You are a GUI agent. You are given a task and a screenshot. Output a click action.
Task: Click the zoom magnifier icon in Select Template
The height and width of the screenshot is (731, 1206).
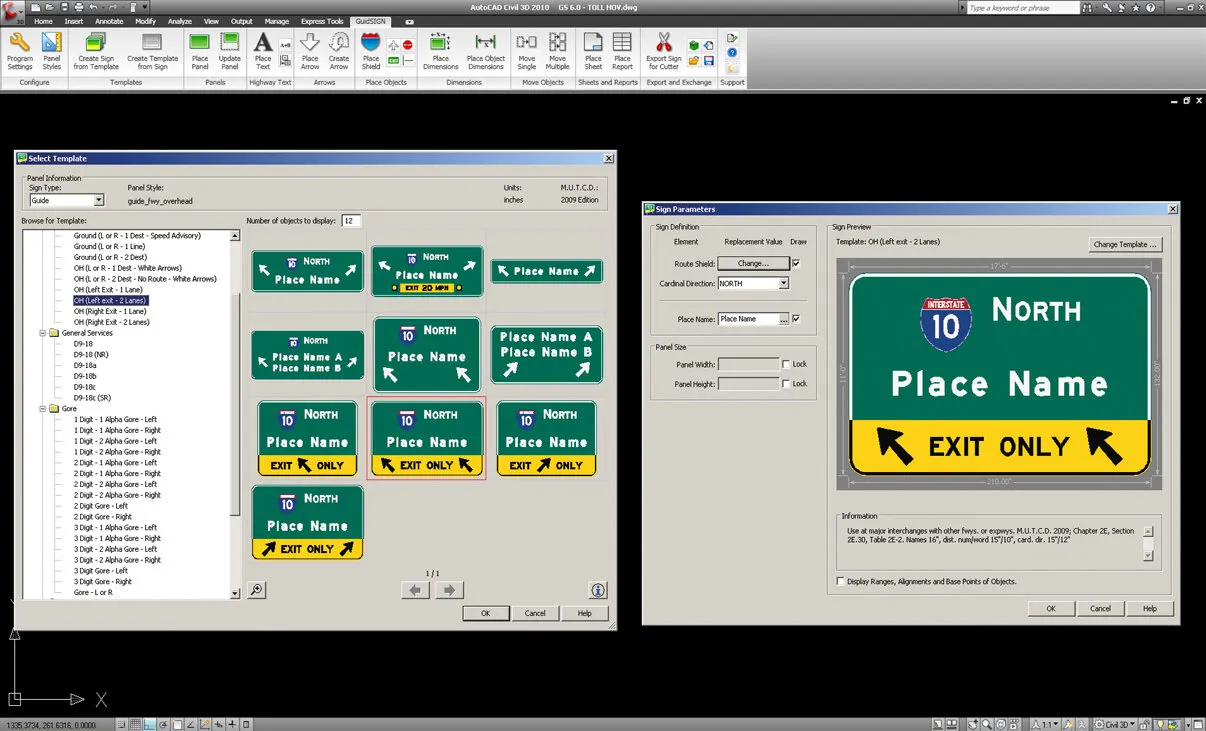click(x=257, y=590)
